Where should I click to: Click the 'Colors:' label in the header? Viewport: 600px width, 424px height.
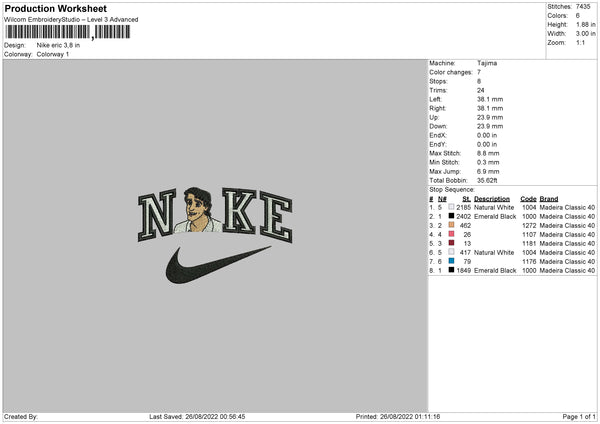click(x=557, y=16)
